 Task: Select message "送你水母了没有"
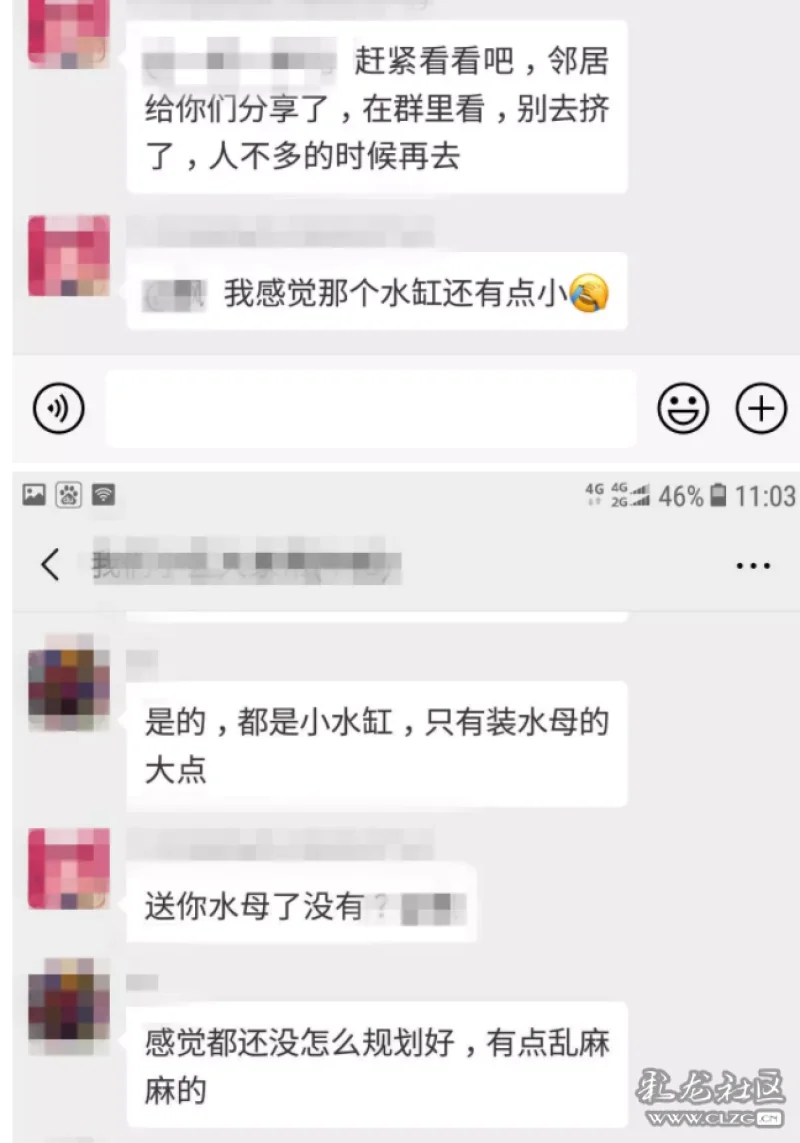pos(301,904)
